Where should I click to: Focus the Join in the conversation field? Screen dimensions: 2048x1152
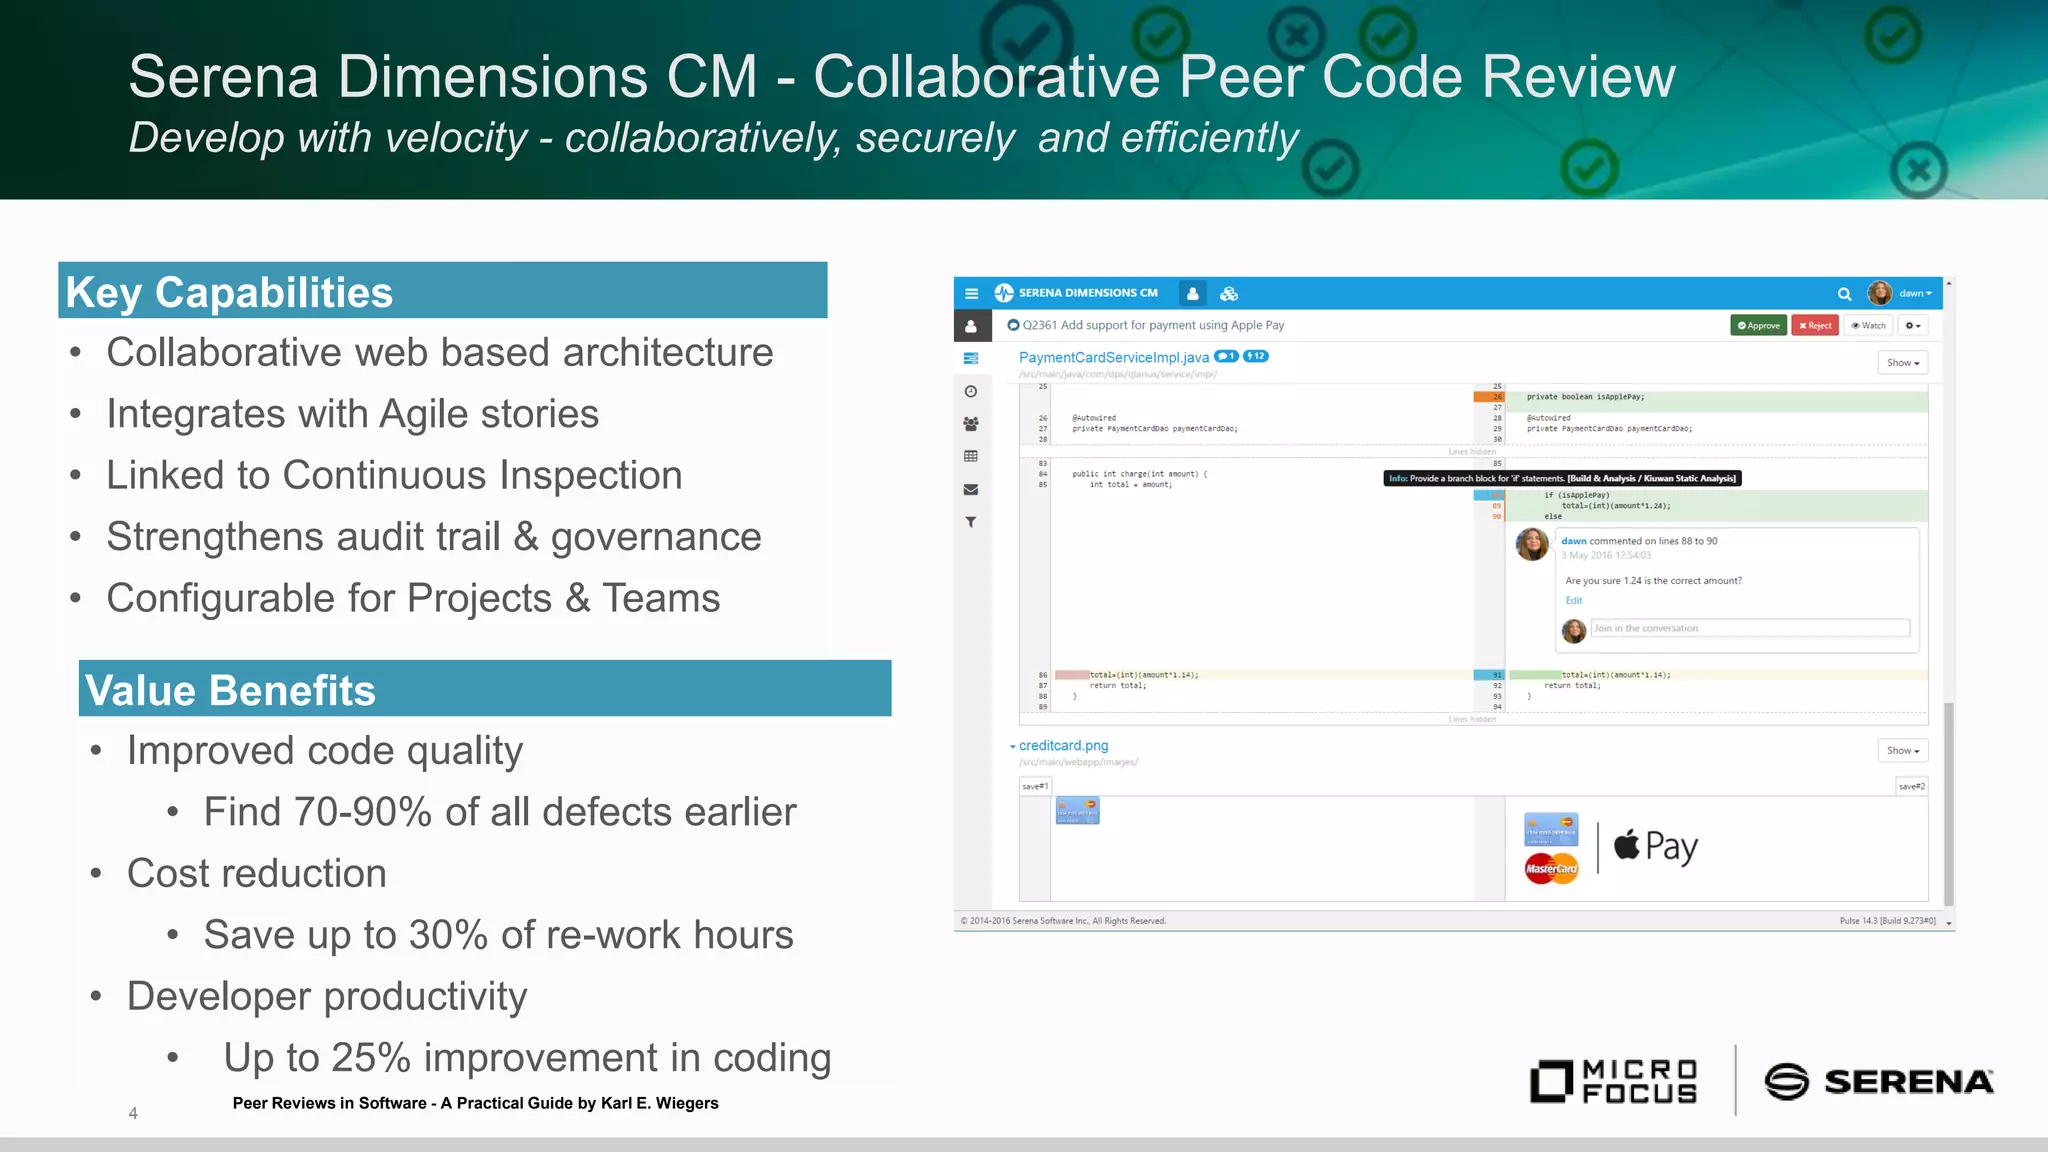[1750, 628]
